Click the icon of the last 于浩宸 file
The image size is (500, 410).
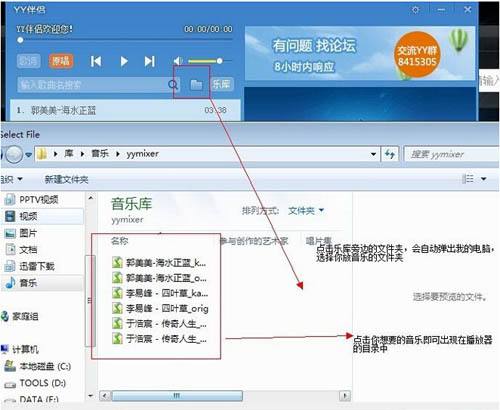[x=117, y=339]
